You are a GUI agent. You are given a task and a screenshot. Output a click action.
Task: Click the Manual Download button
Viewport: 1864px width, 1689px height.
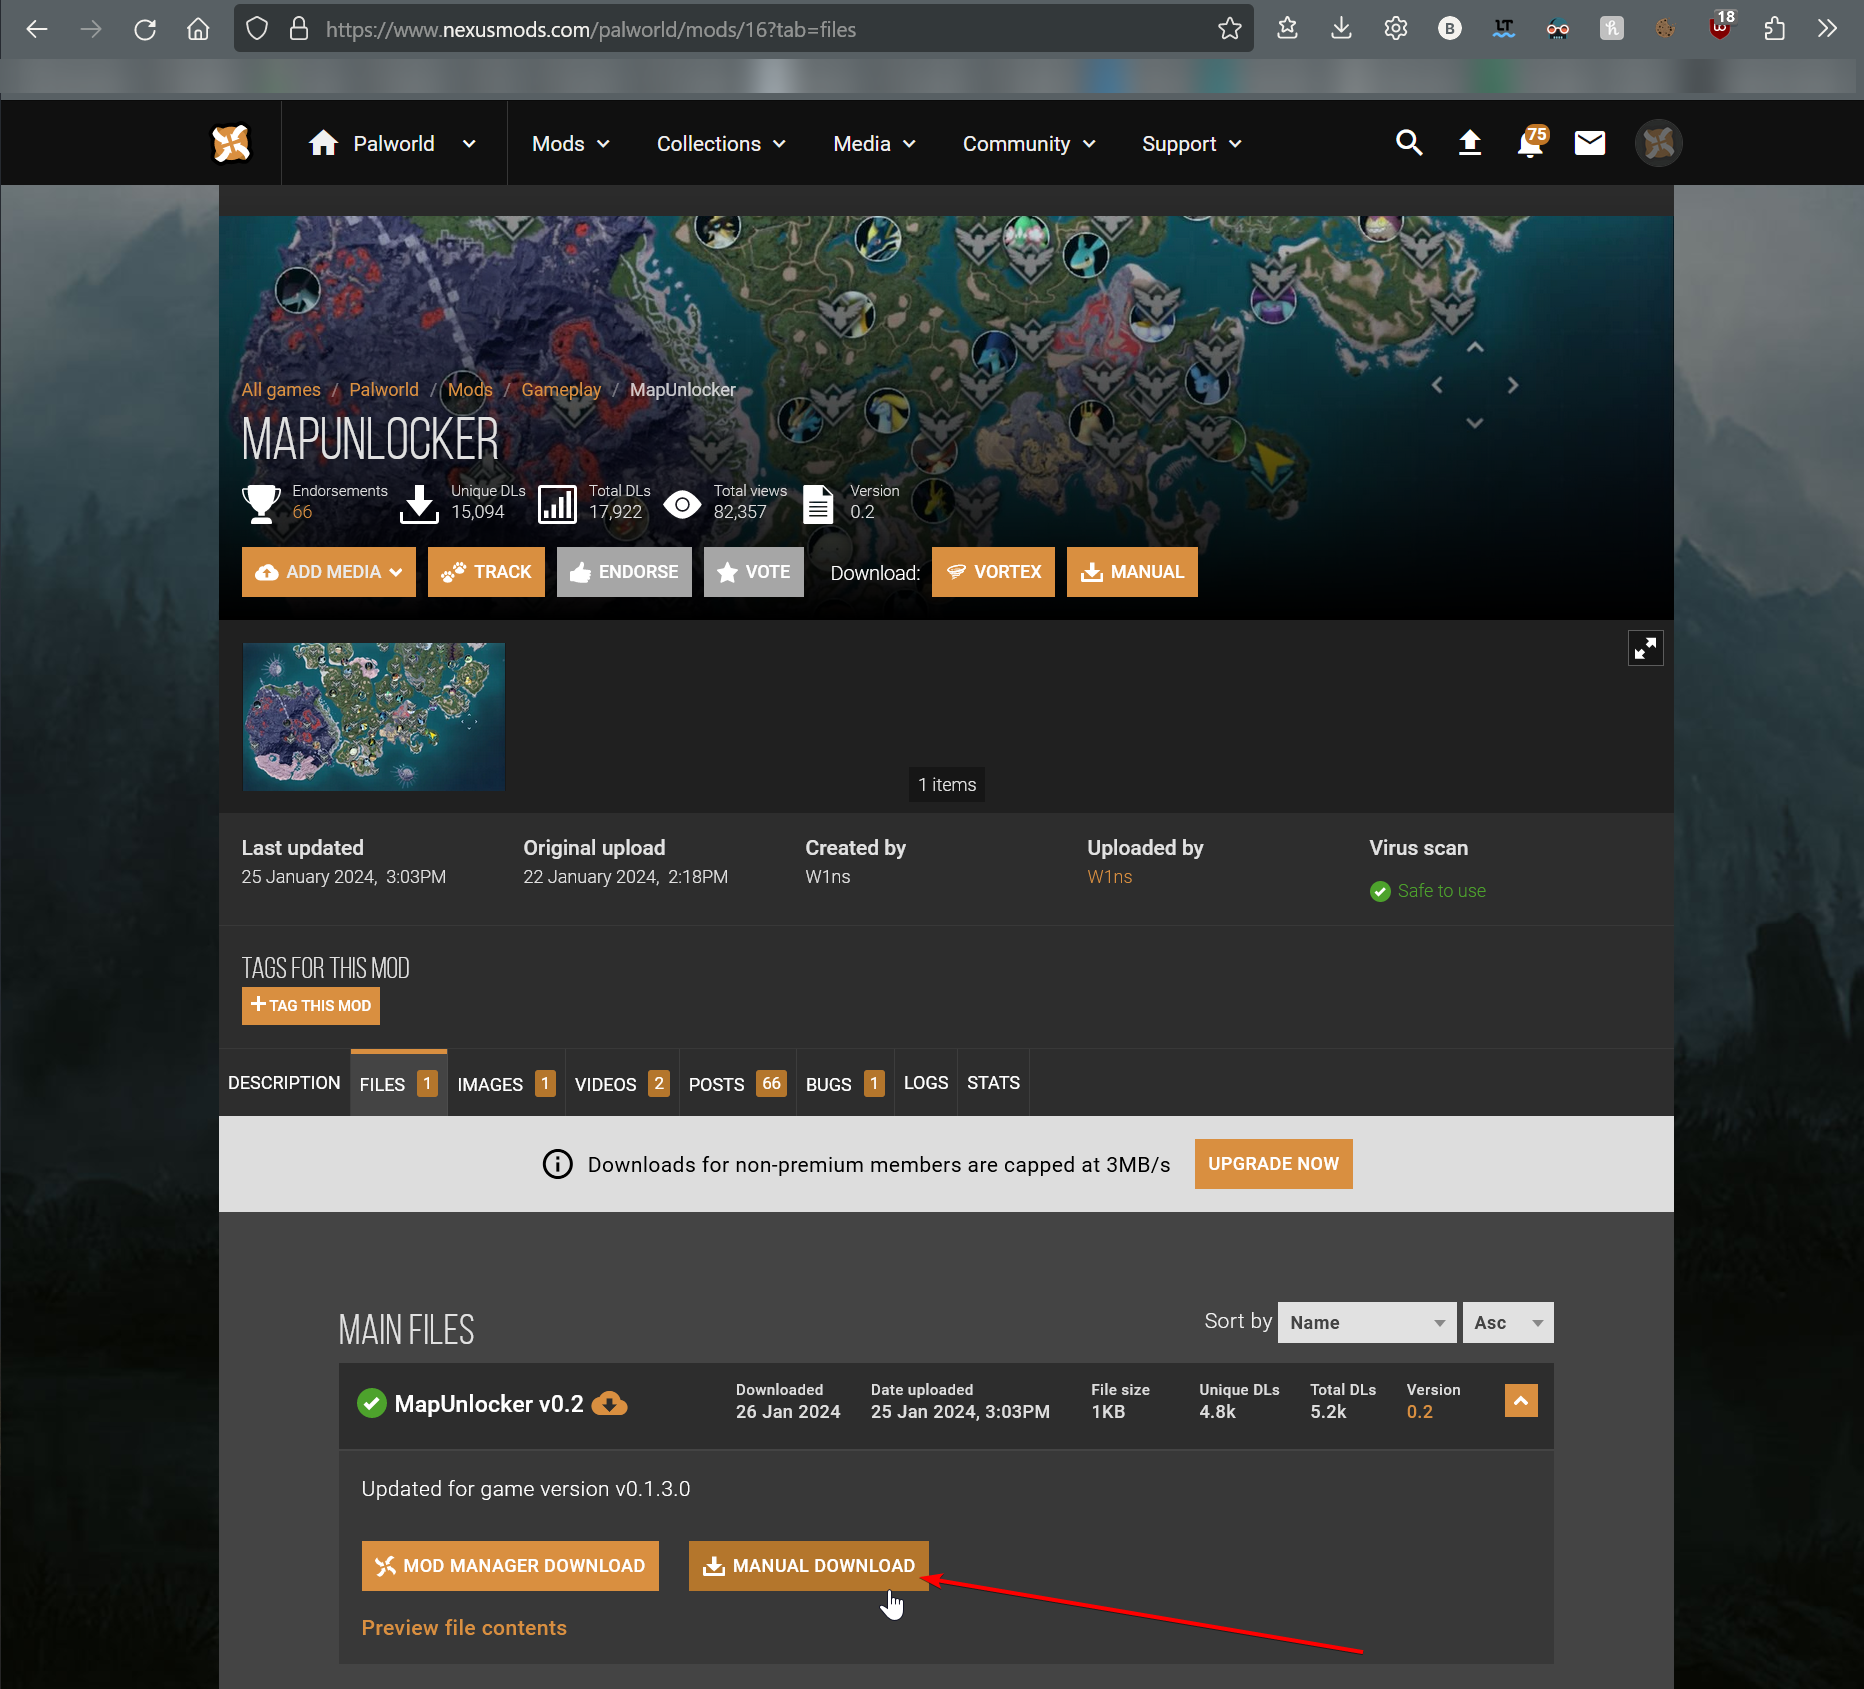tap(808, 1566)
